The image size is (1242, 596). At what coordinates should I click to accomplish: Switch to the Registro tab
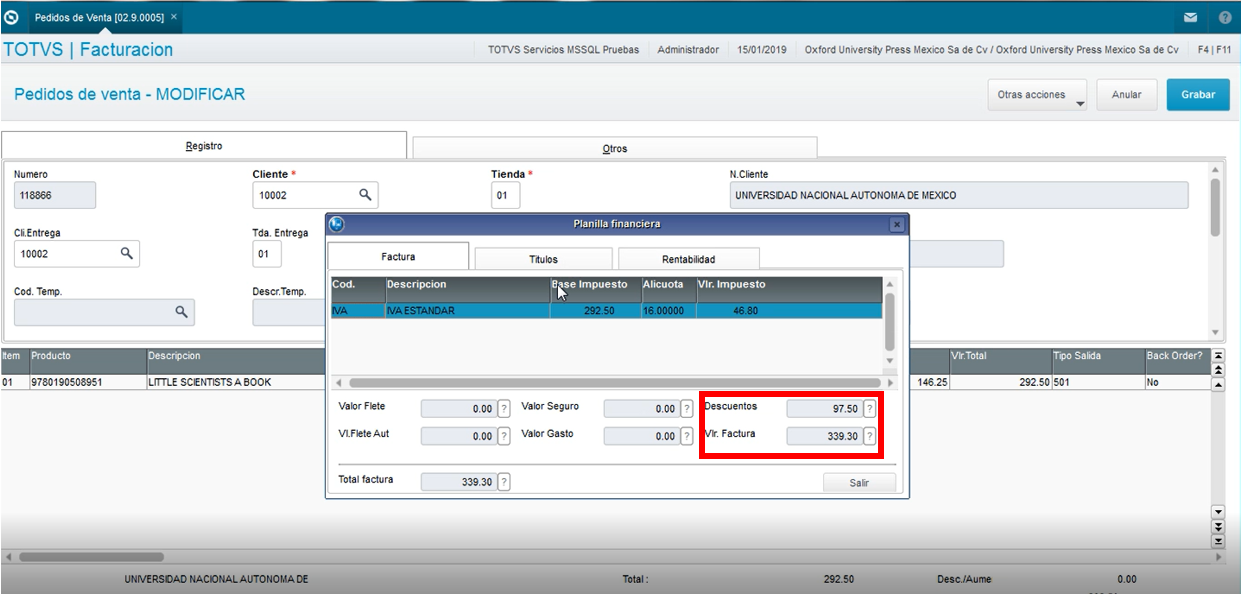[204, 146]
